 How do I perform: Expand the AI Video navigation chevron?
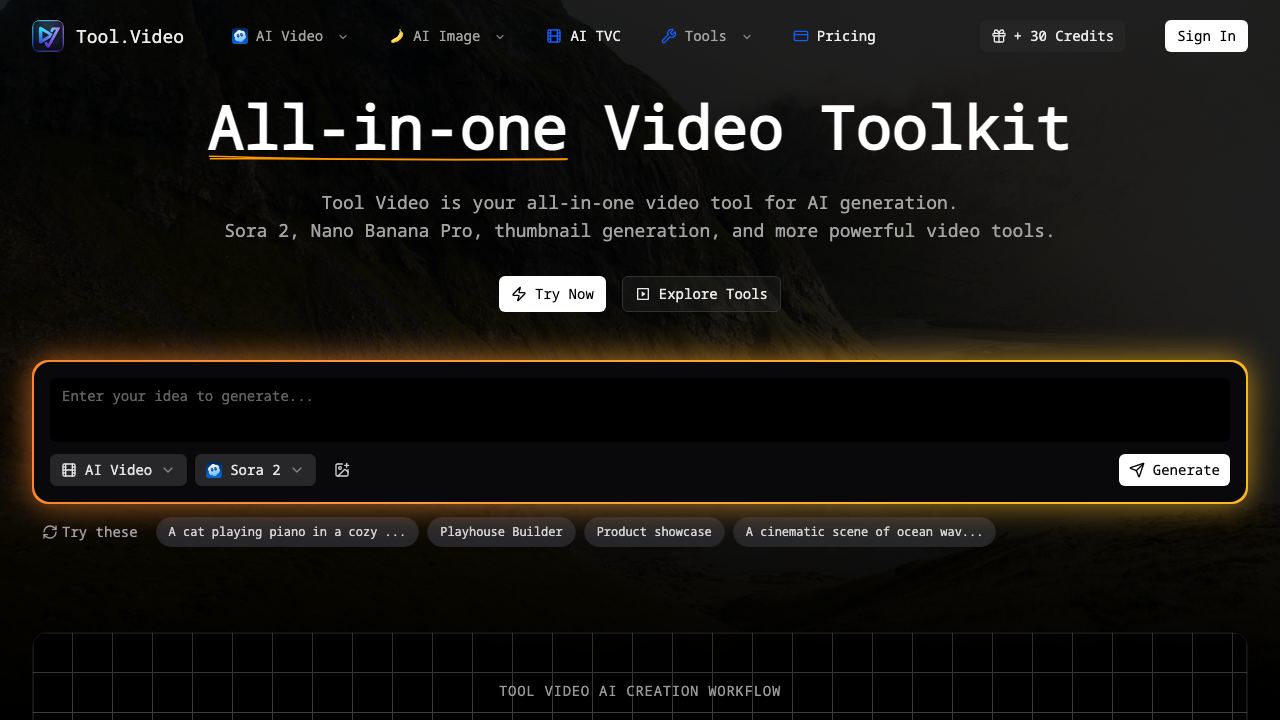[343, 37]
